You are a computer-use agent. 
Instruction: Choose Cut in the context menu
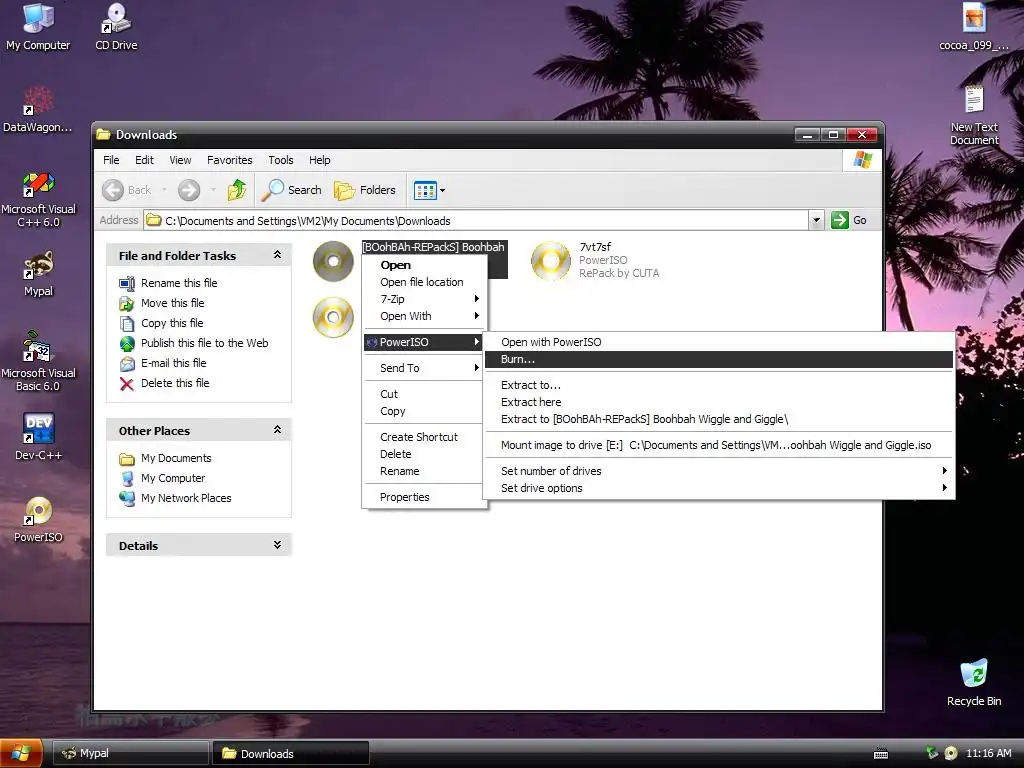click(424, 394)
